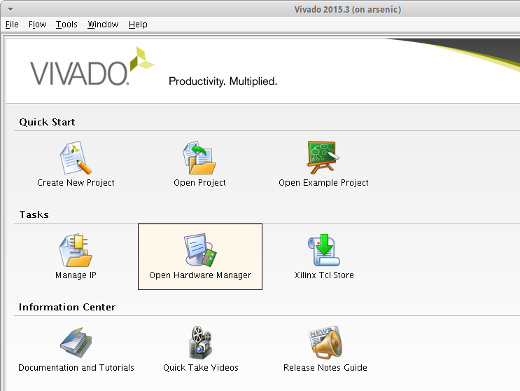Select the Manage IP text link
This screenshot has width=520, height=391.
pyautogui.click(x=76, y=275)
